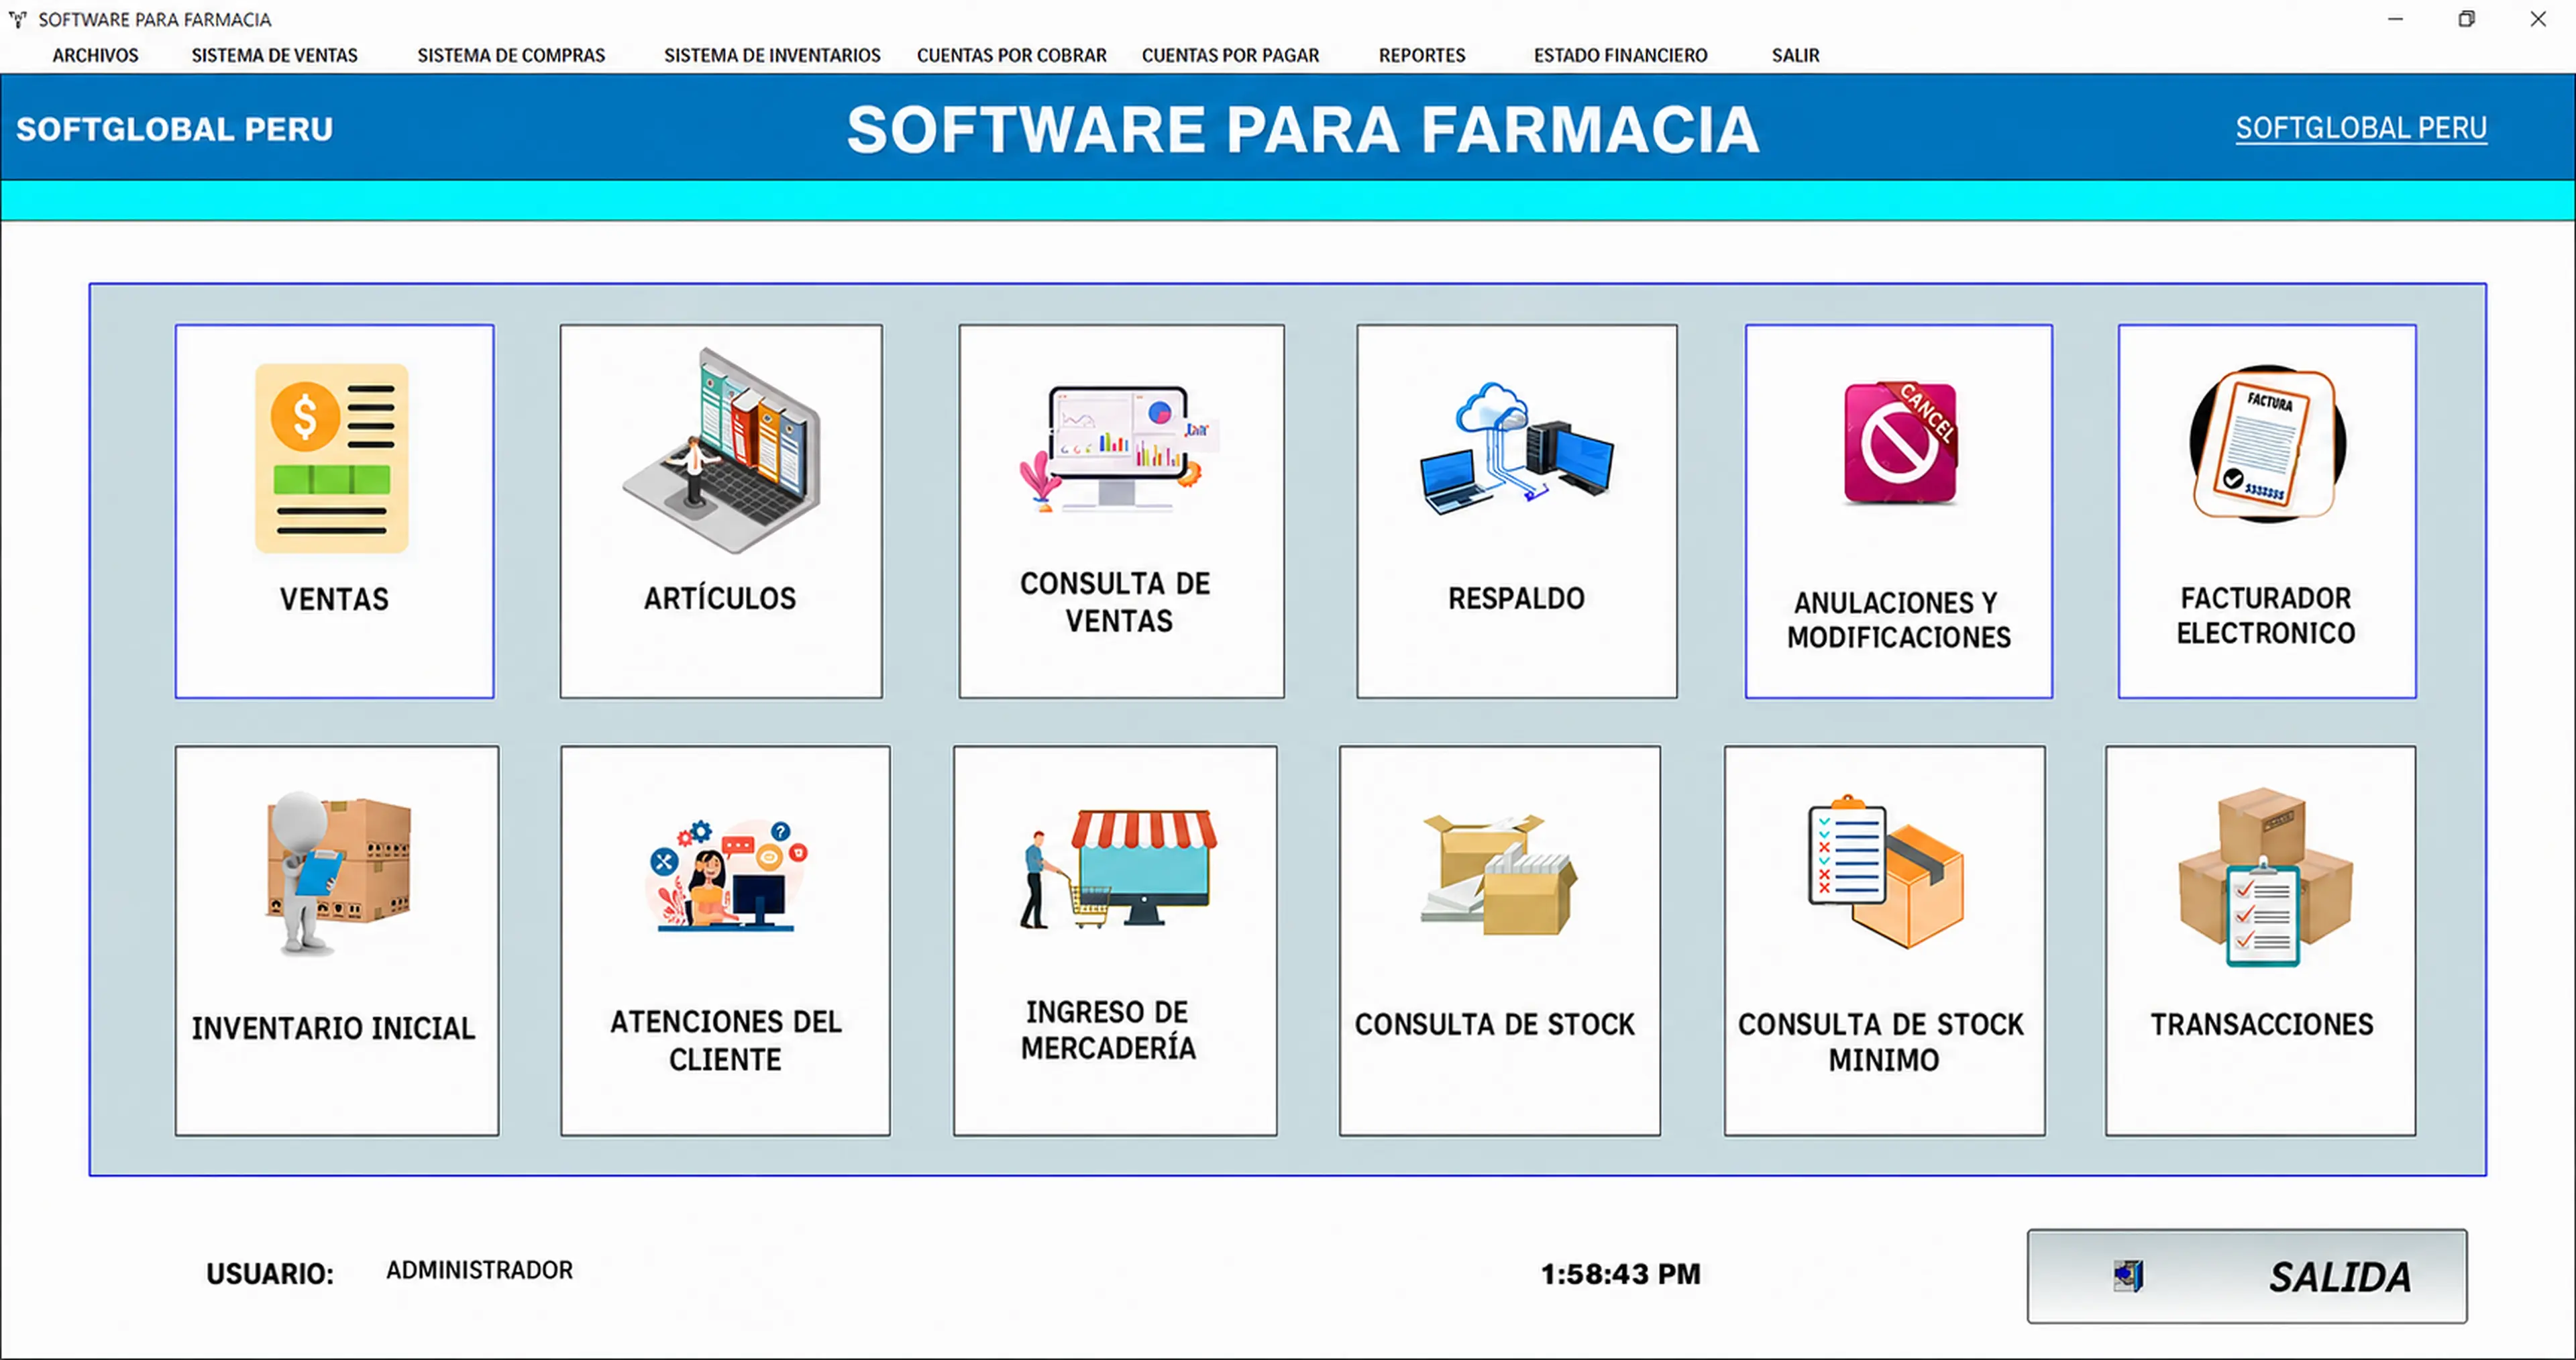Open Consulta de Ventas dashboard monitor icon

coord(1121,448)
